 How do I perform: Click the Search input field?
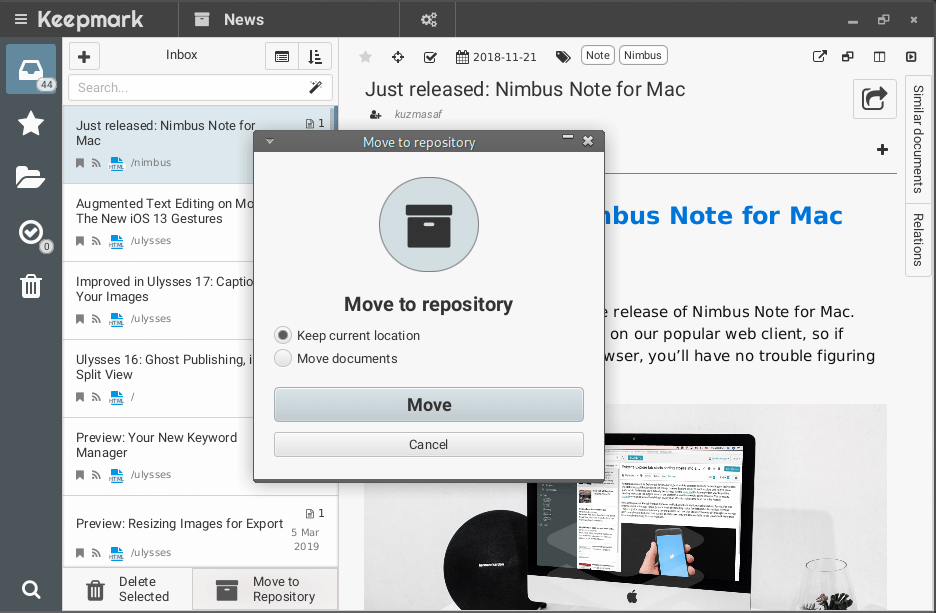pyautogui.click(x=185, y=87)
